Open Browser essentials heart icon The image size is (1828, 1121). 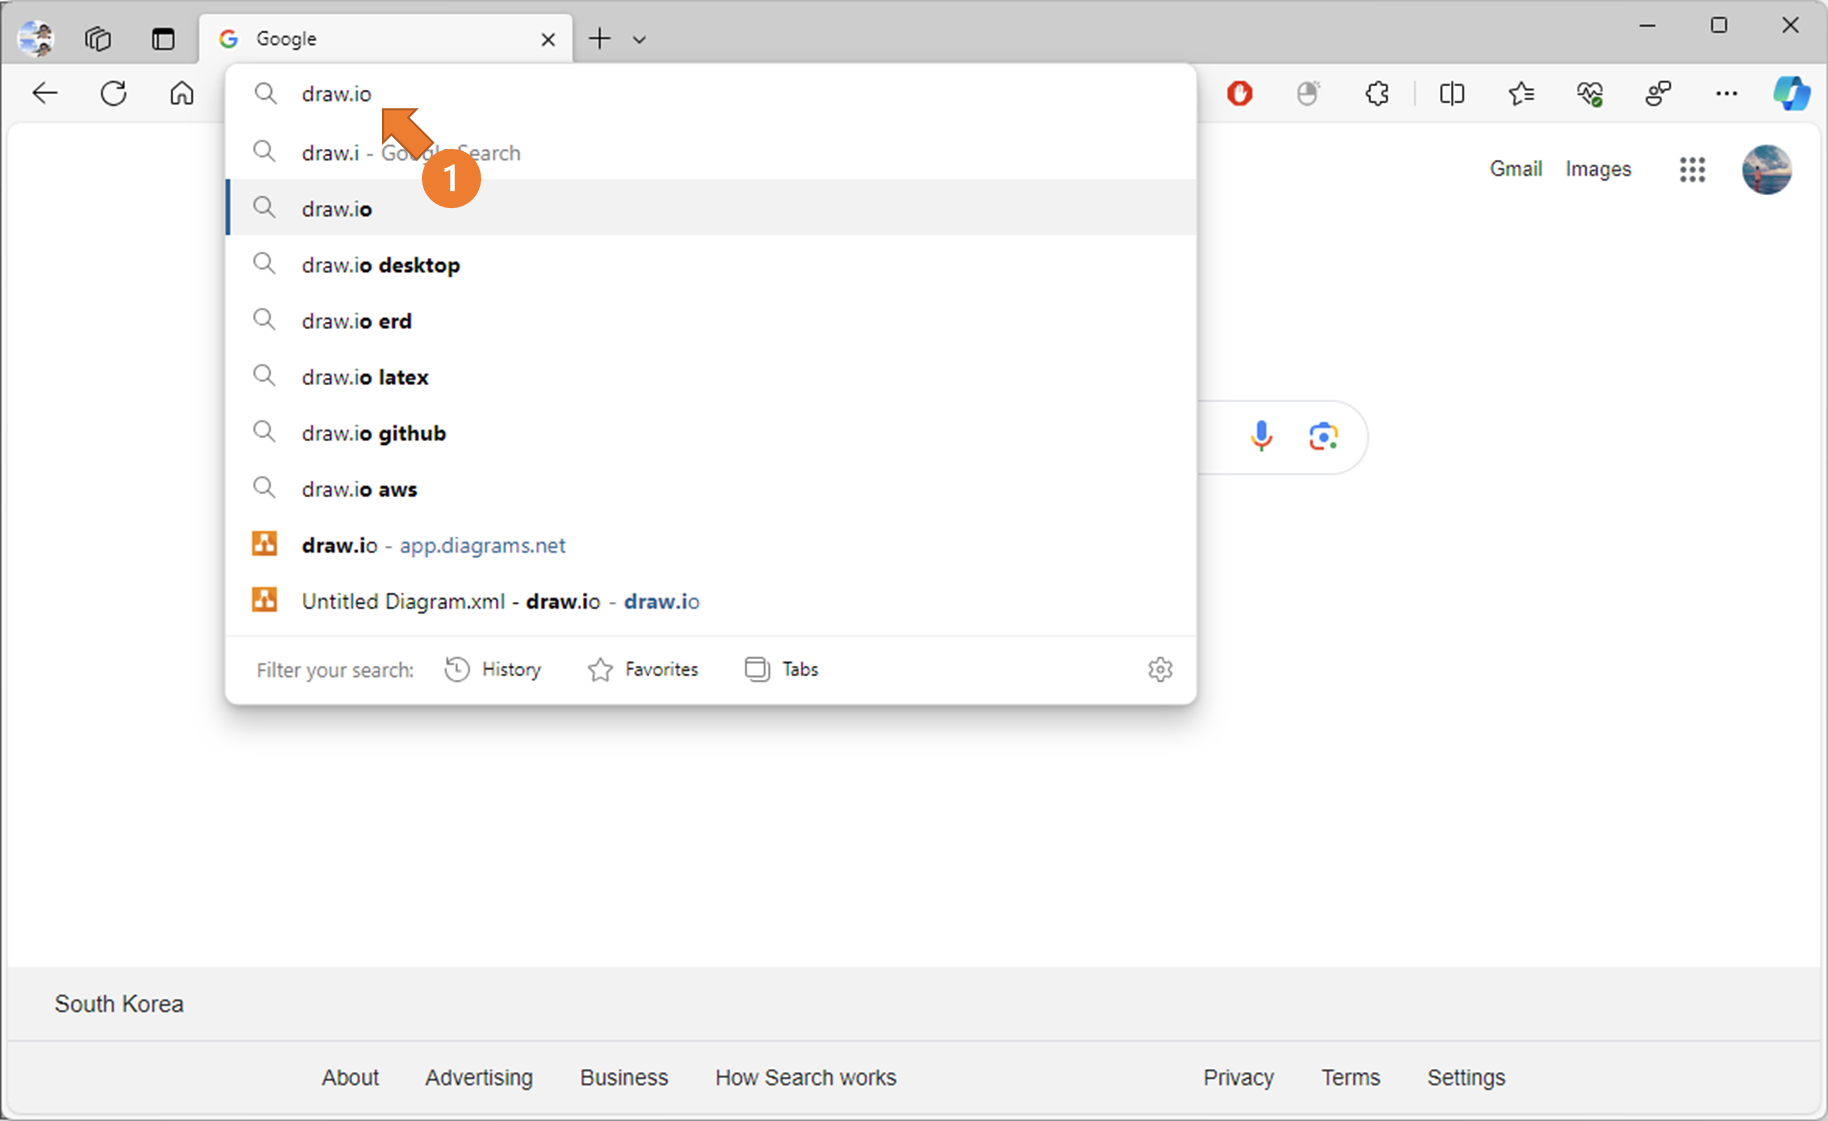tap(1590, 94)
